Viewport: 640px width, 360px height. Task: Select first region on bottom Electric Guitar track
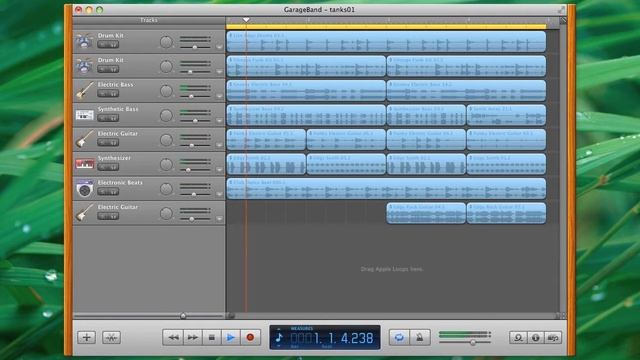point(426,213)
